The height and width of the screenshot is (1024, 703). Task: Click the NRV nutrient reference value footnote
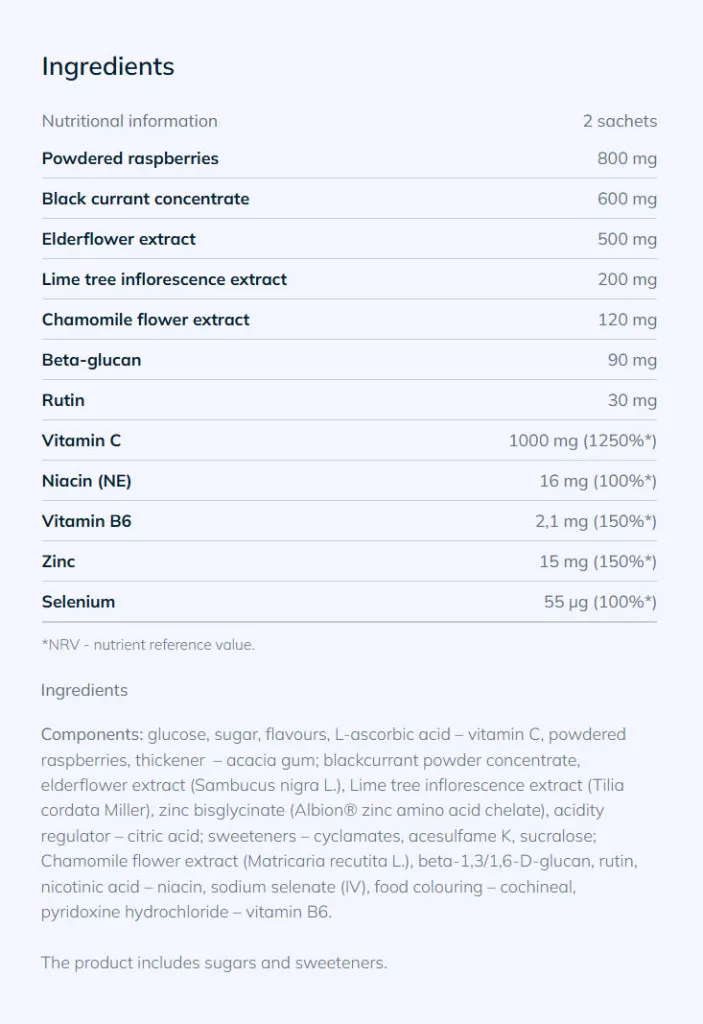(x=148, y=645)
